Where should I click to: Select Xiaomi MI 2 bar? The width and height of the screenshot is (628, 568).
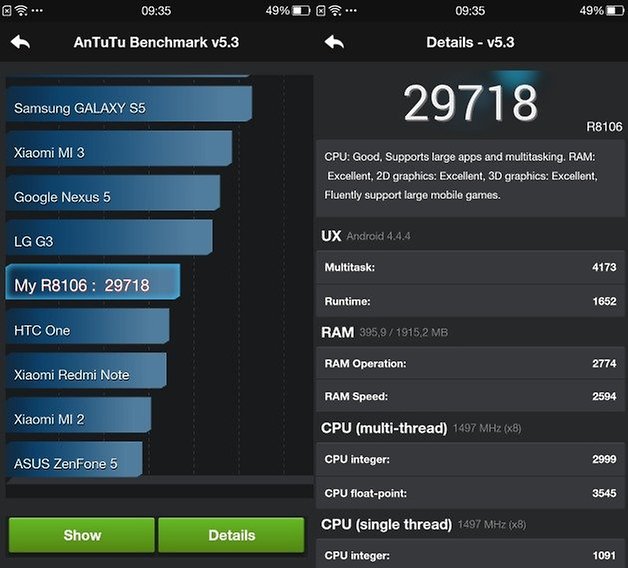coord(78,415)
